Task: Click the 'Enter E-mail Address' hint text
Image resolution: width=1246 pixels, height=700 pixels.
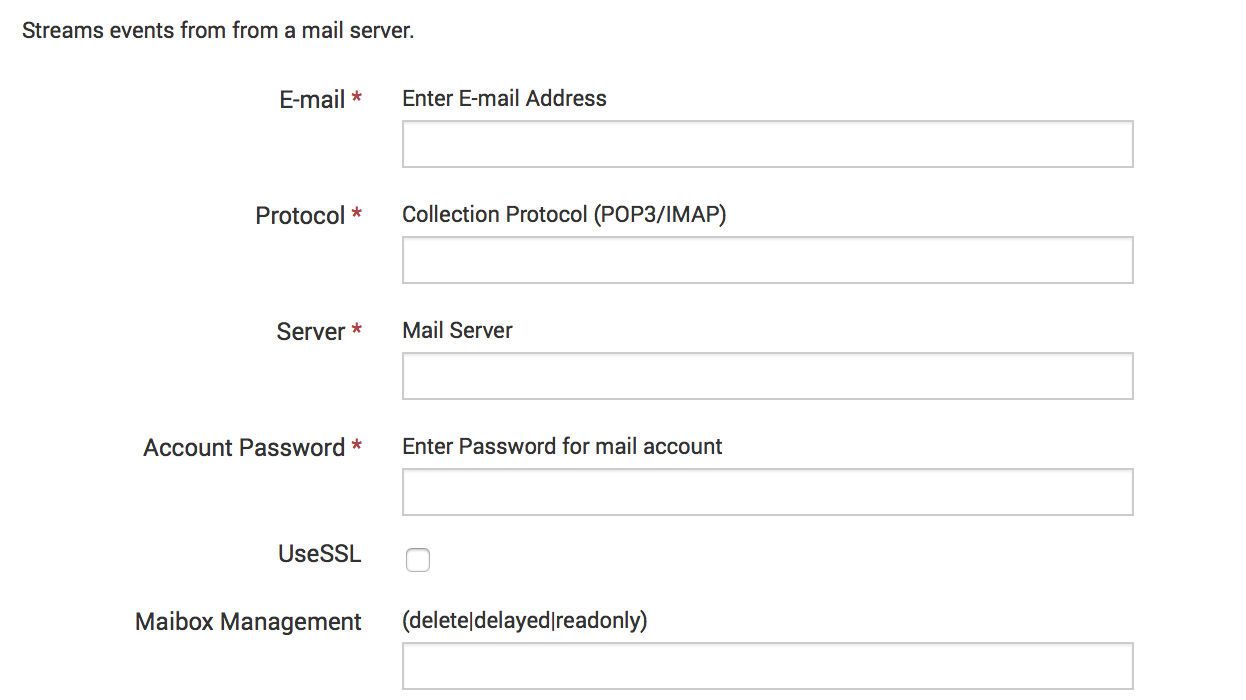Action: [x=504, y=98]
